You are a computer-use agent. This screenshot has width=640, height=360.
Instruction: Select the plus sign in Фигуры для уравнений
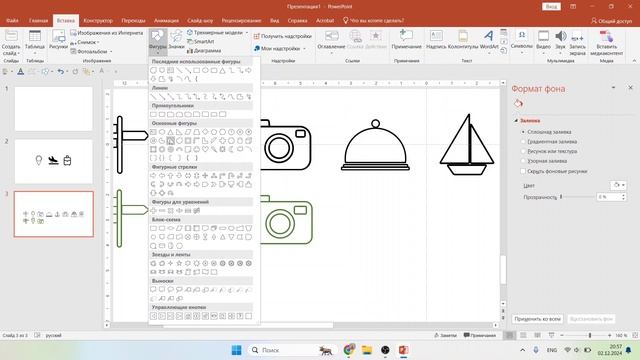coord(153,211)
